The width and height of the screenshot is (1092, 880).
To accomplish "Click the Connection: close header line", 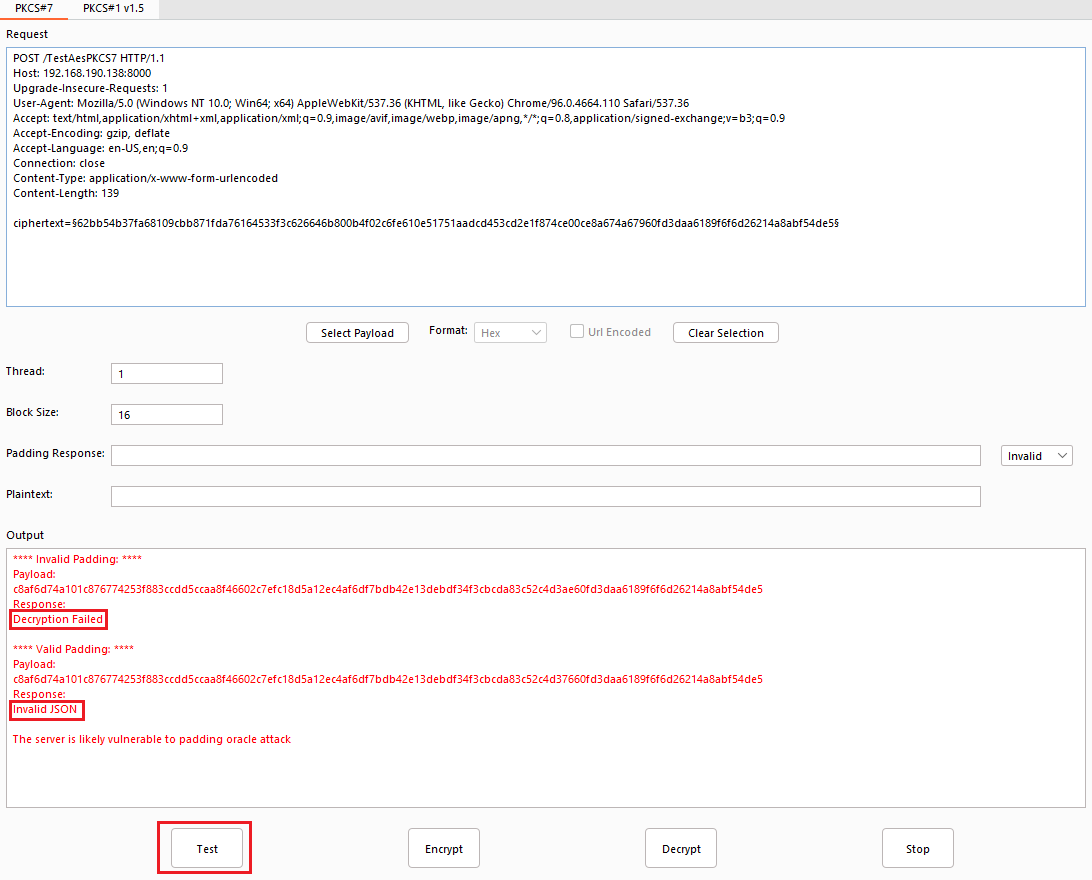I will tap(58, 163).
